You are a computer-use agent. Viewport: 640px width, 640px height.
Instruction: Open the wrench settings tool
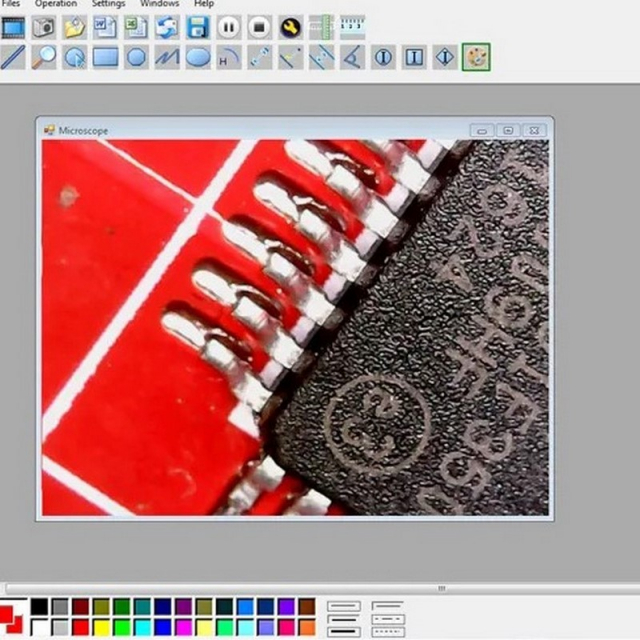coord(290,28)
